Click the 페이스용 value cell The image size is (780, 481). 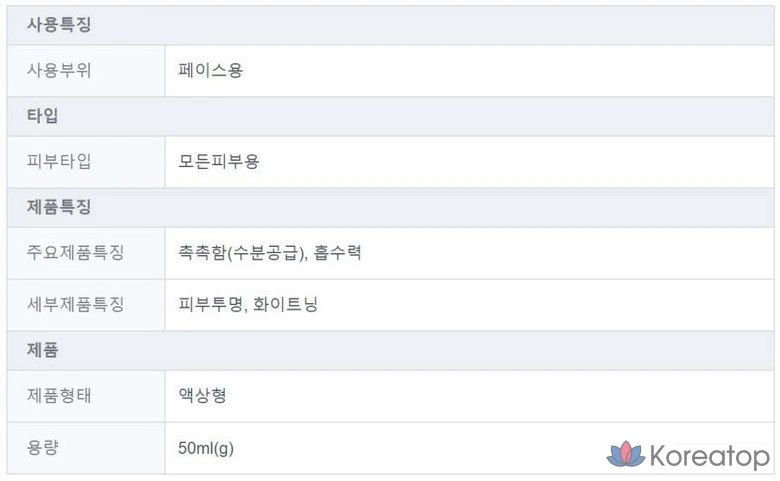coord(210,71)
